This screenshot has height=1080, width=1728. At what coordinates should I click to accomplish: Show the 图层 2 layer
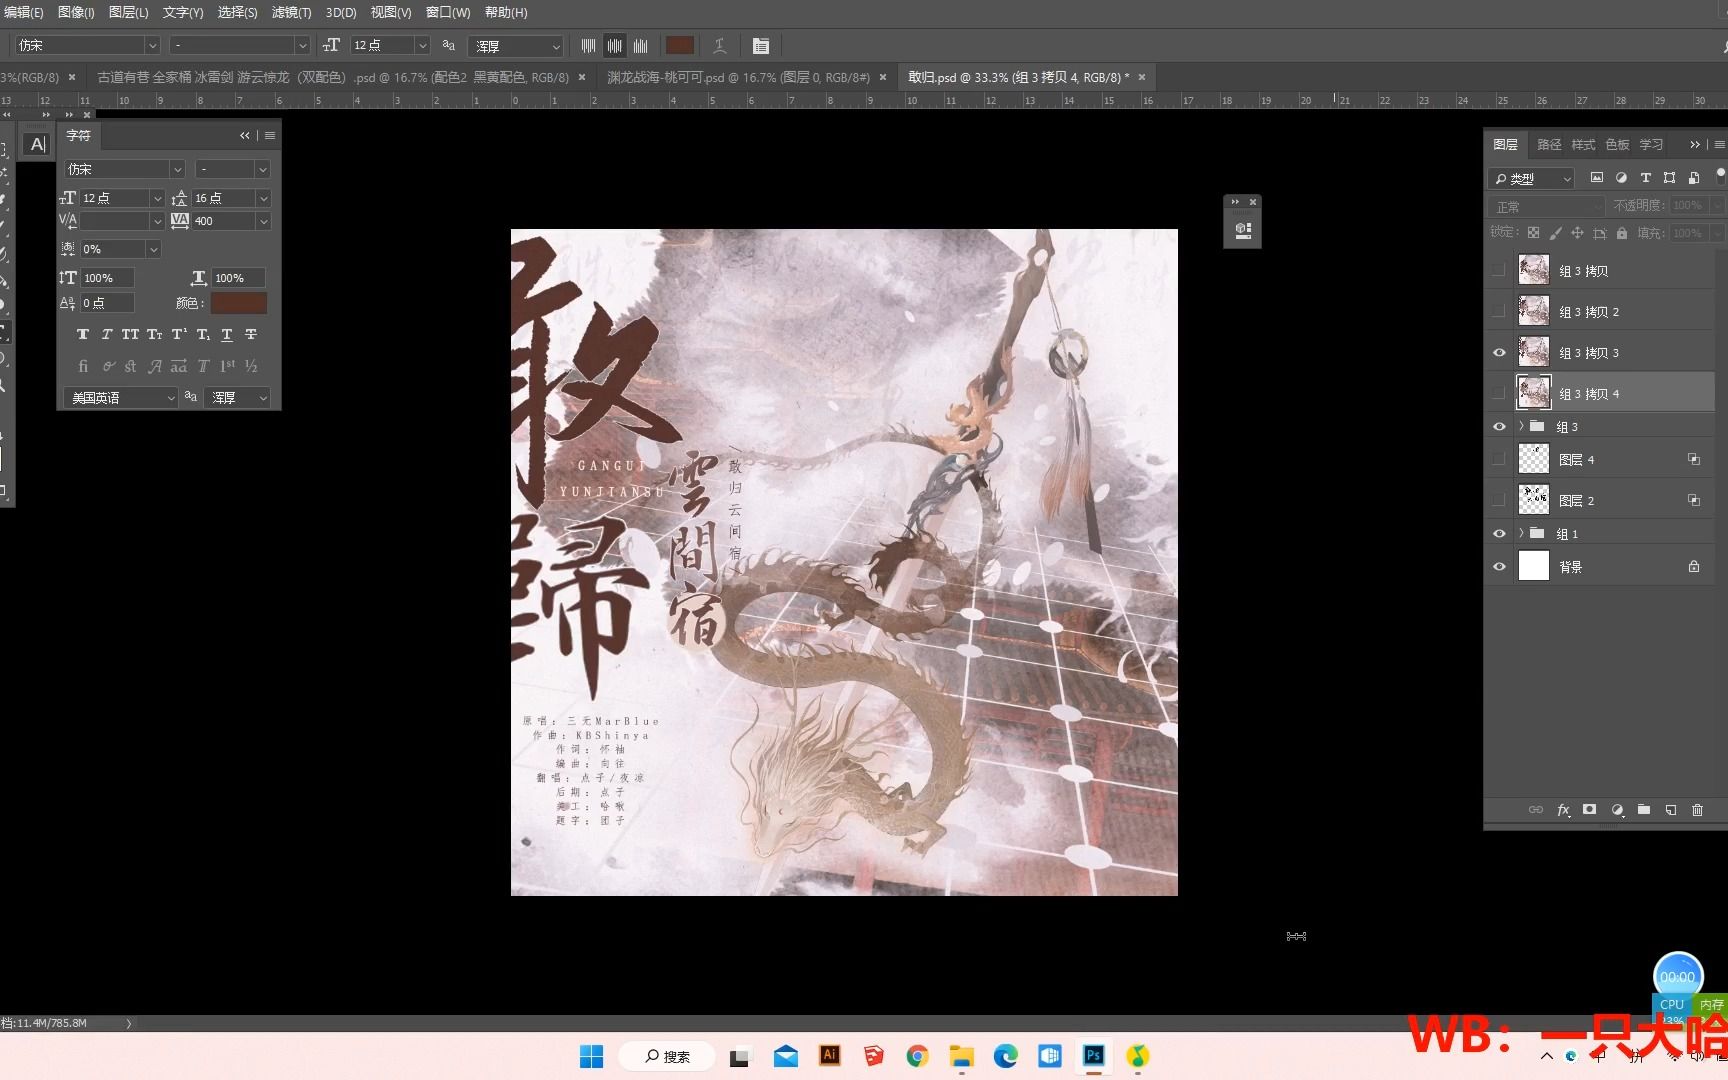coord(1499,500)
